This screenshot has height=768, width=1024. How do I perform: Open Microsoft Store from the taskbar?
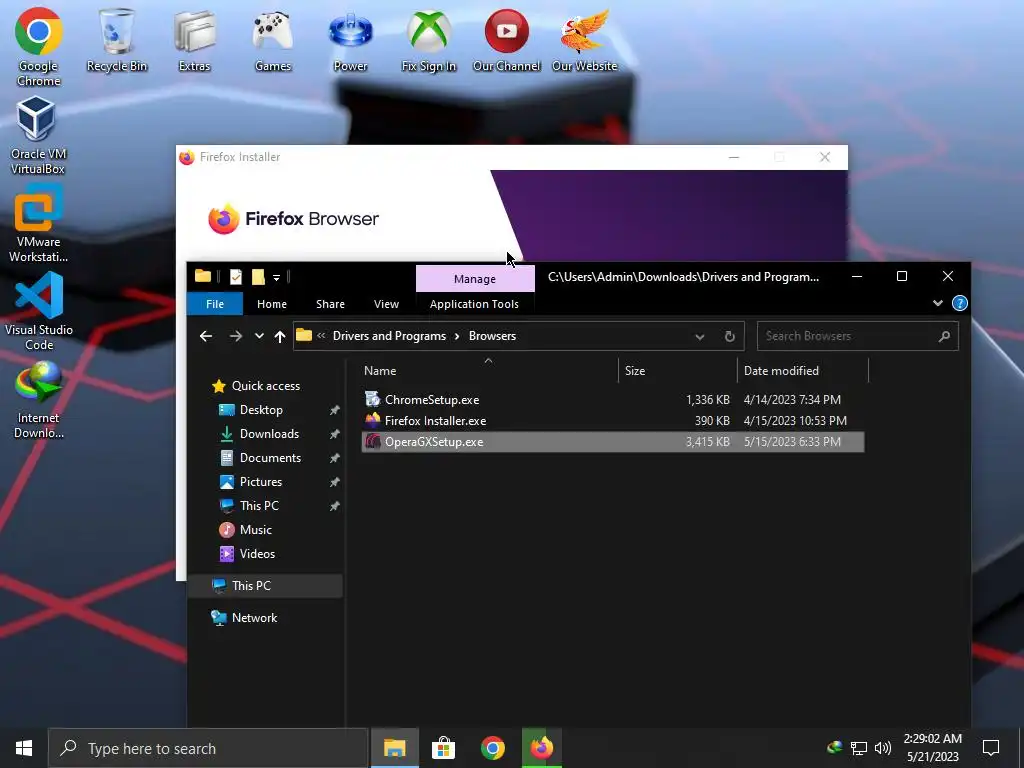[x=443, y=748]
